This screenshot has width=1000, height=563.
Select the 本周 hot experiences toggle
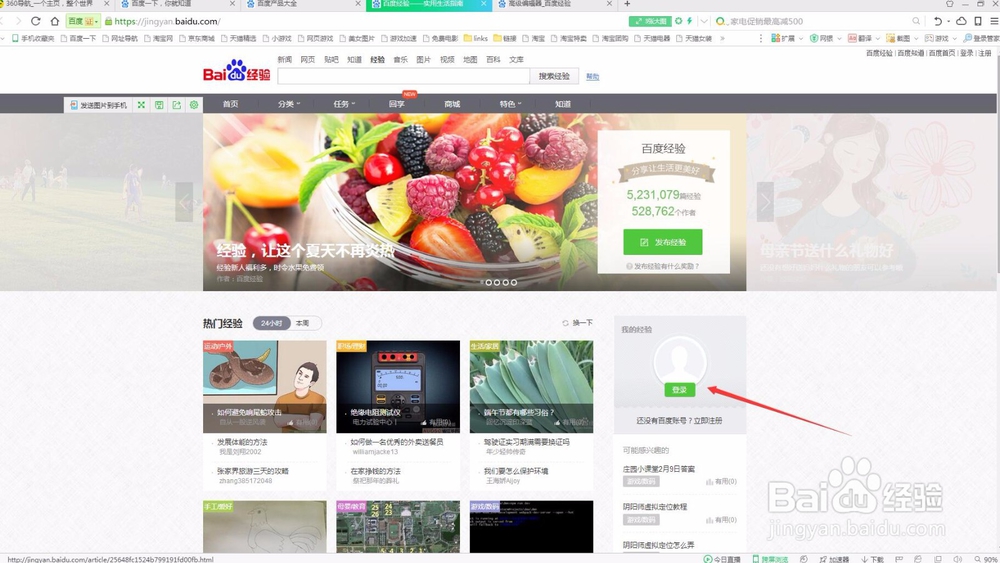(303, 323)
